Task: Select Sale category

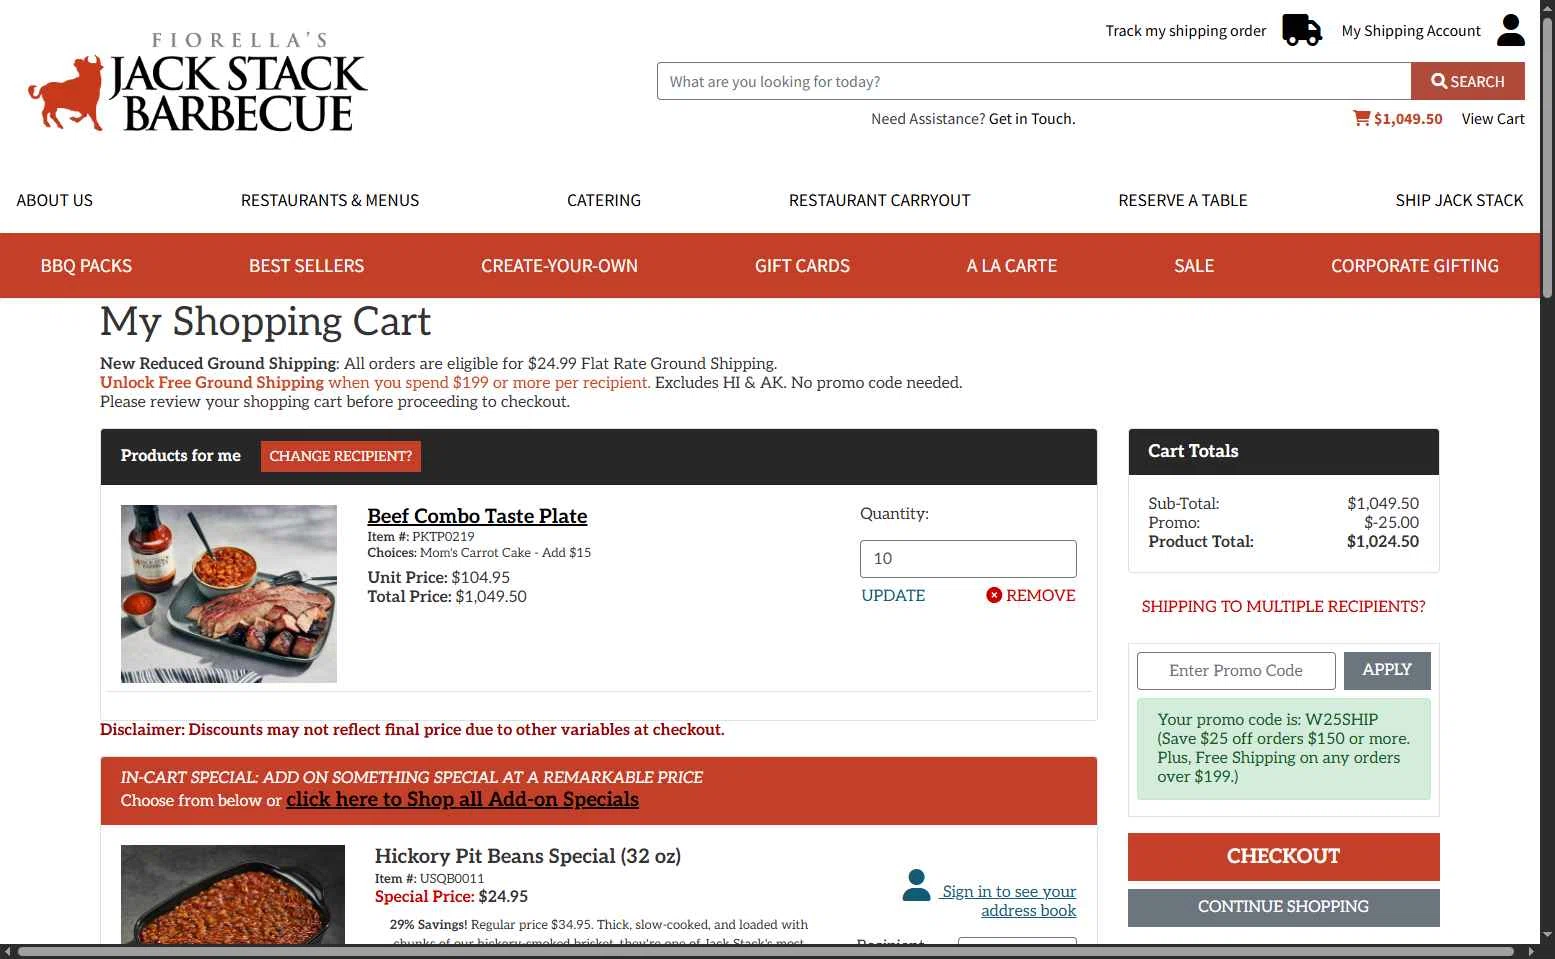Action: (x=1194, y=266)
